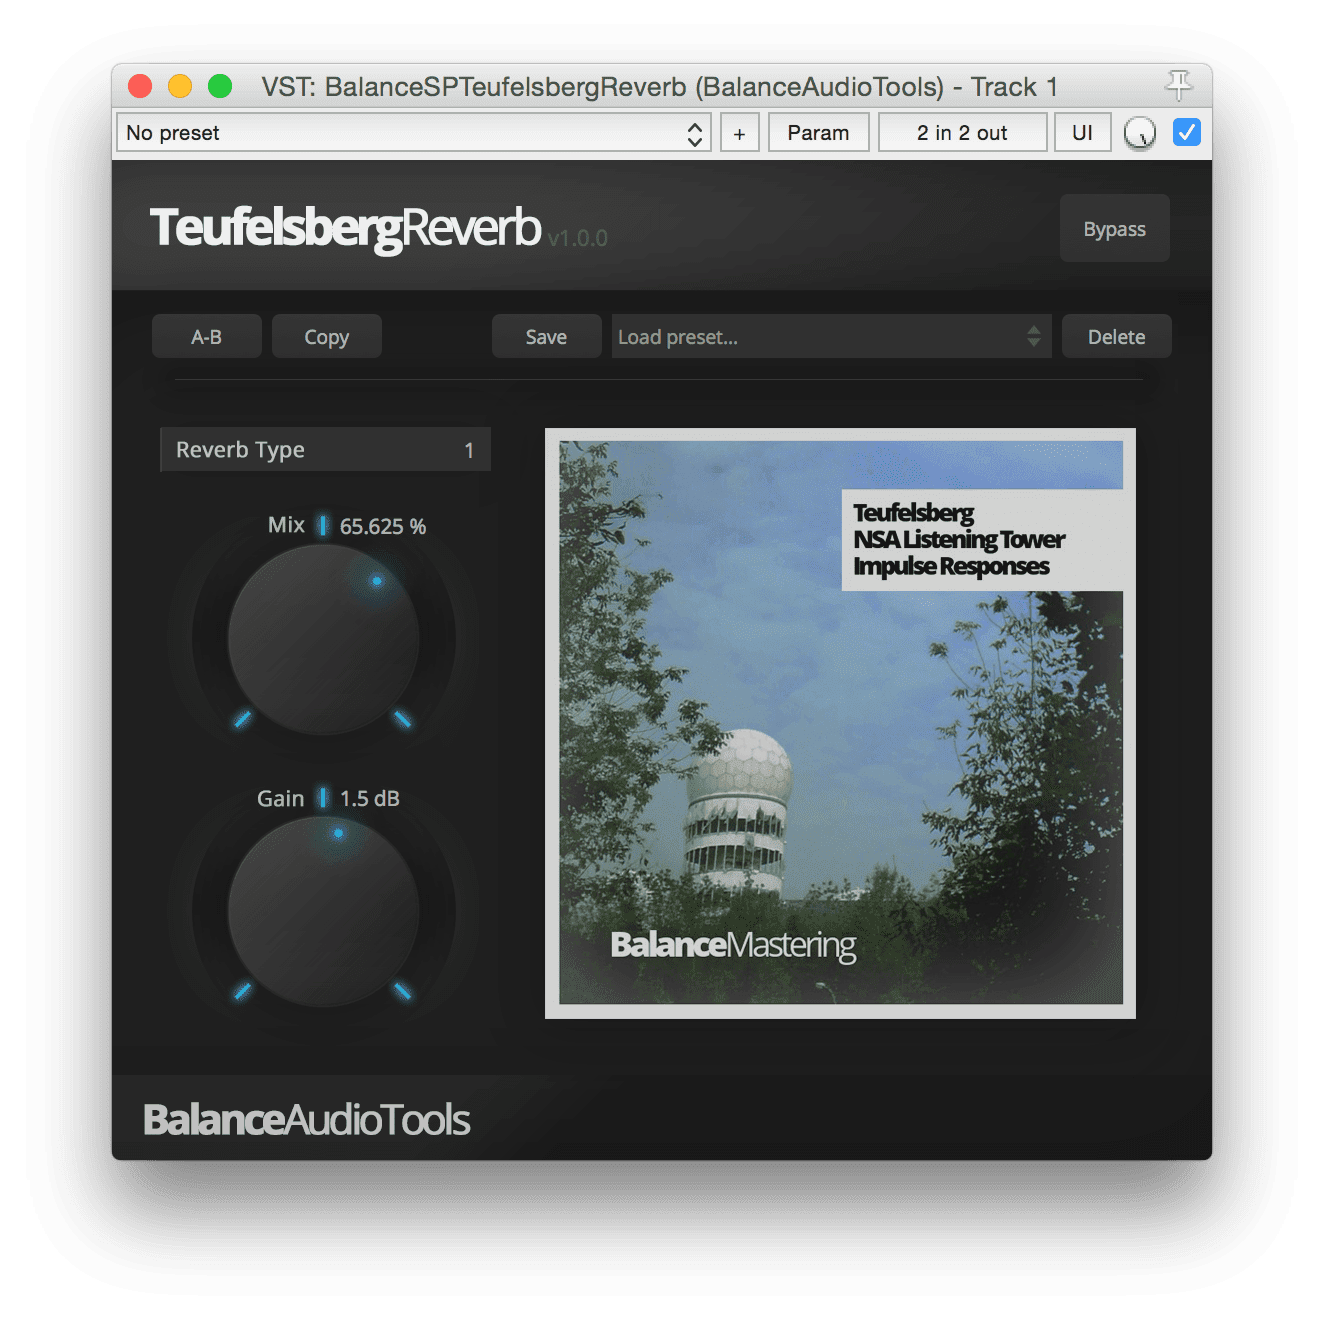
Task: Open the 2 in 2 out routing
Action: pos(962,133)
